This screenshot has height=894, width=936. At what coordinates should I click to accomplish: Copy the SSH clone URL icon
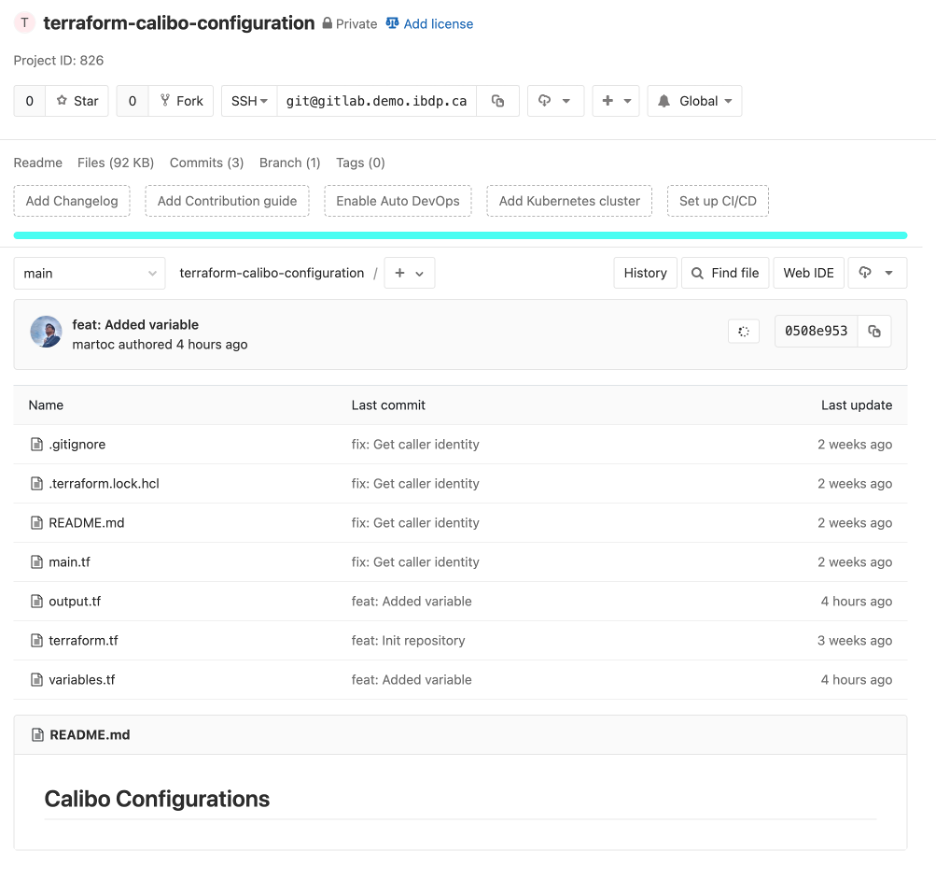point(498,101)
